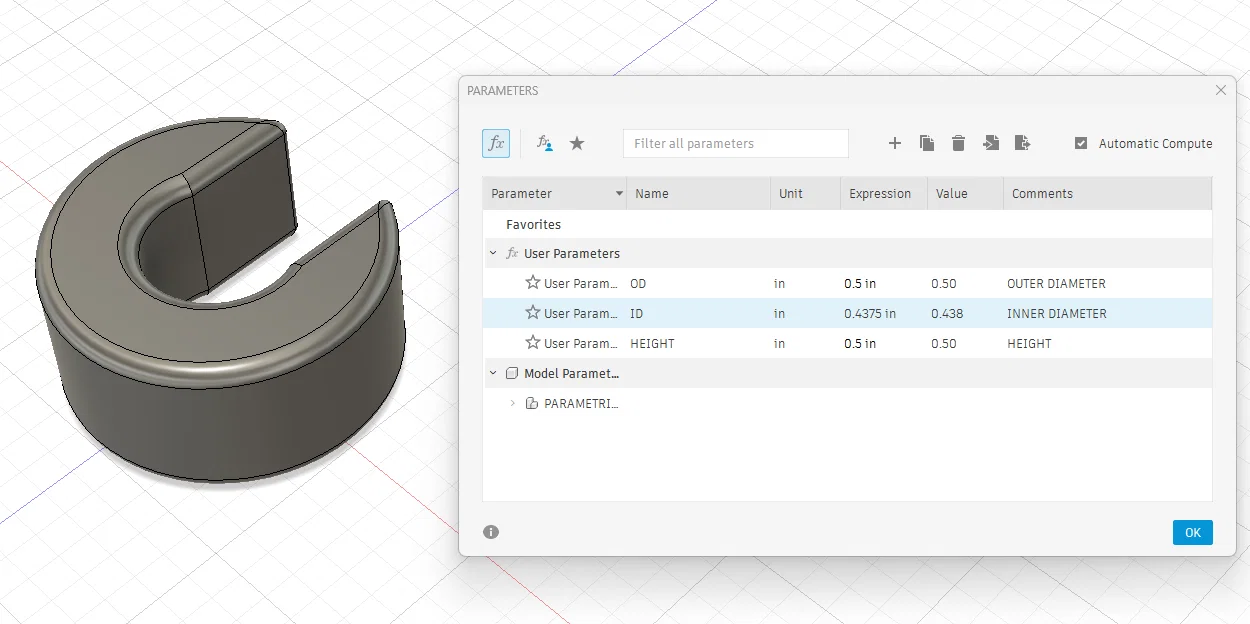Add a new user parameter with plus icon
The height and width of the screenshot is (624, 1250).
895,143
